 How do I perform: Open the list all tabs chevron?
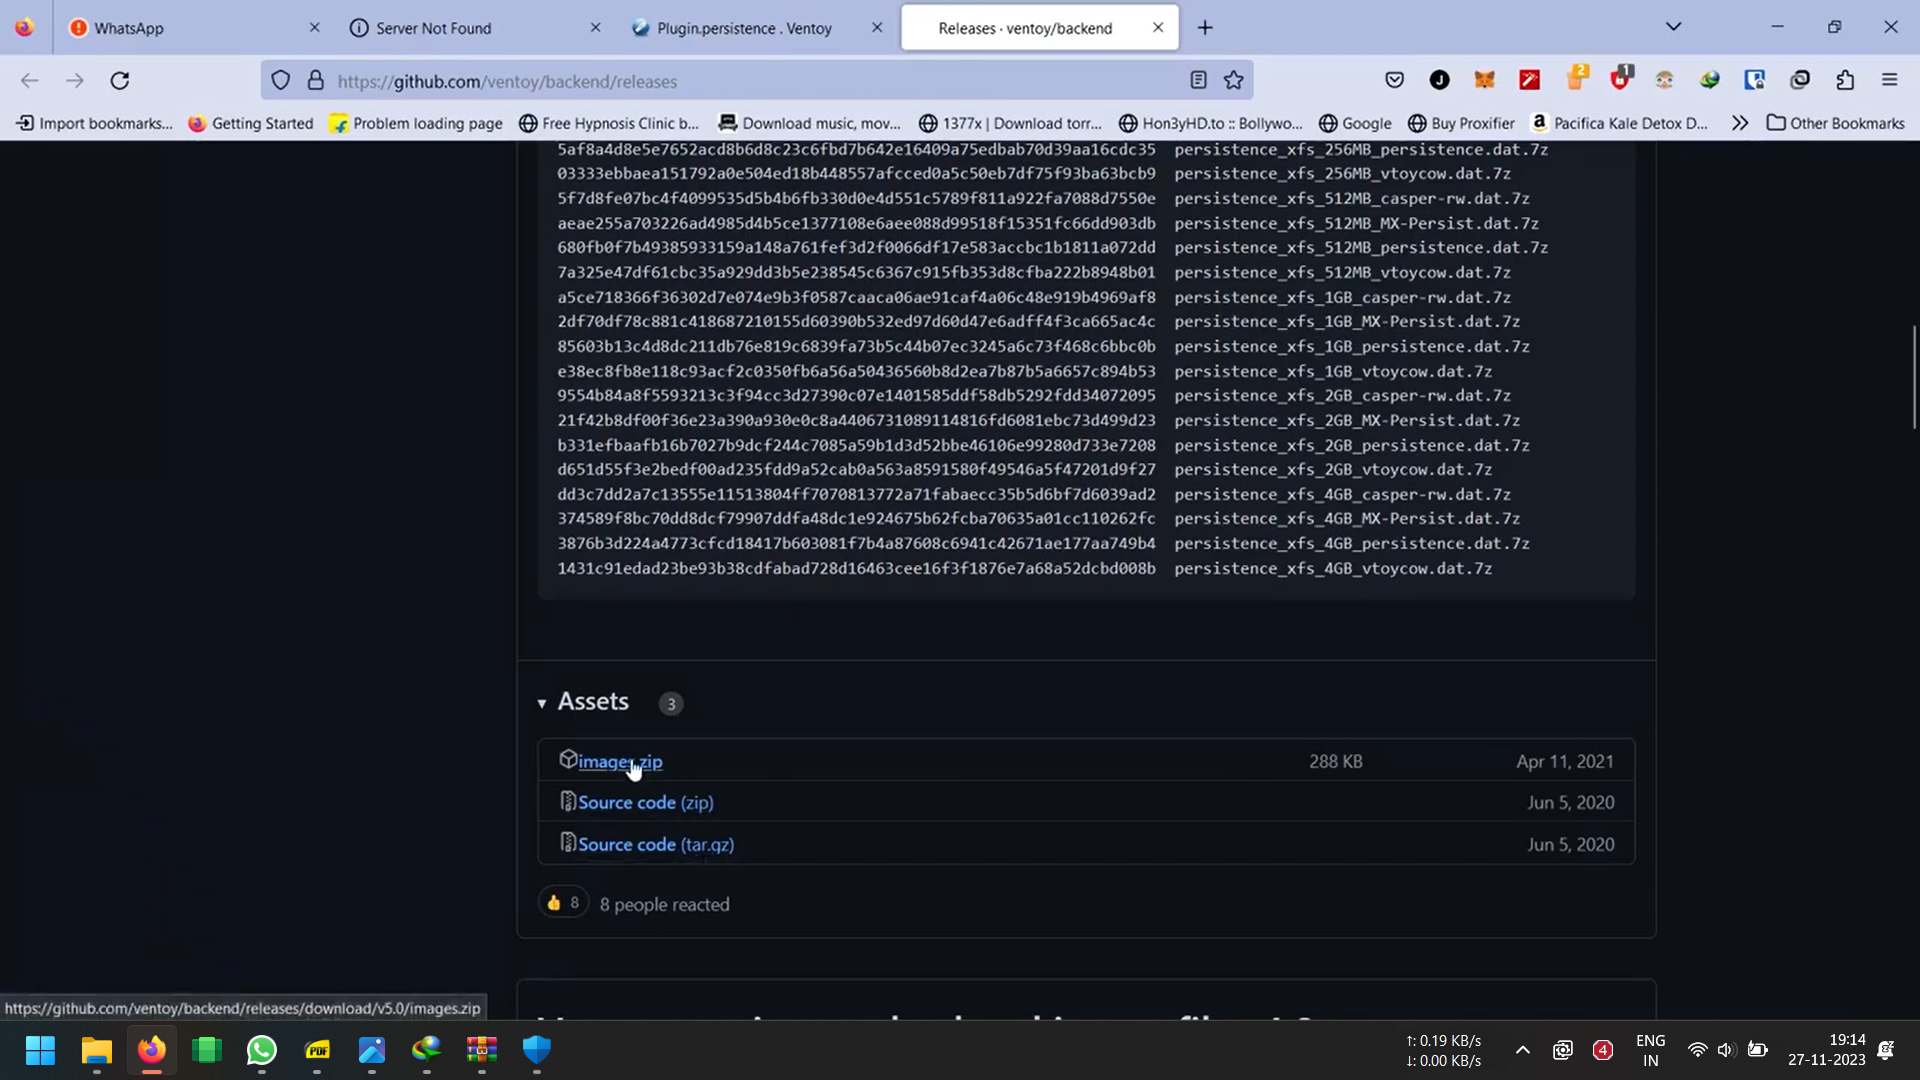pos(1673,27)
